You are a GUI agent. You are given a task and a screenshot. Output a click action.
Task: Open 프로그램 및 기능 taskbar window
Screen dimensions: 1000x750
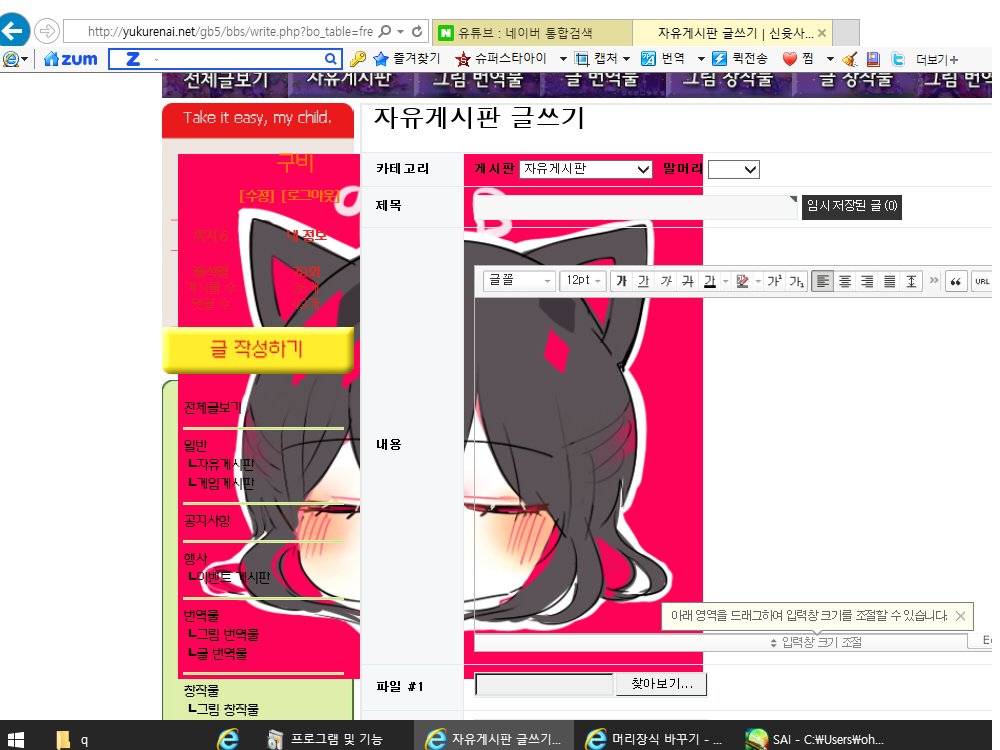pos(325,739)
